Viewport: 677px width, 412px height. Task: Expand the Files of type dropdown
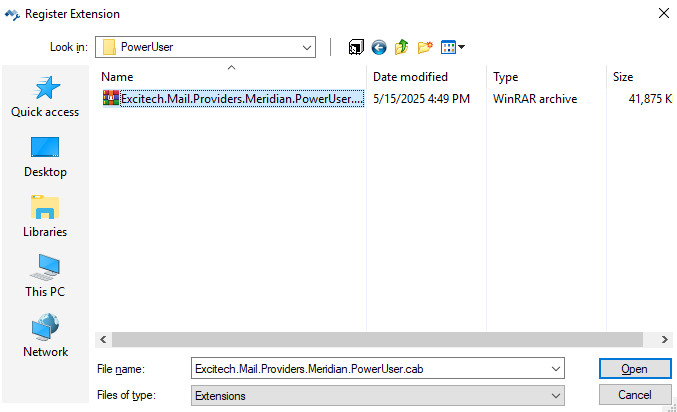pos(556,396)
